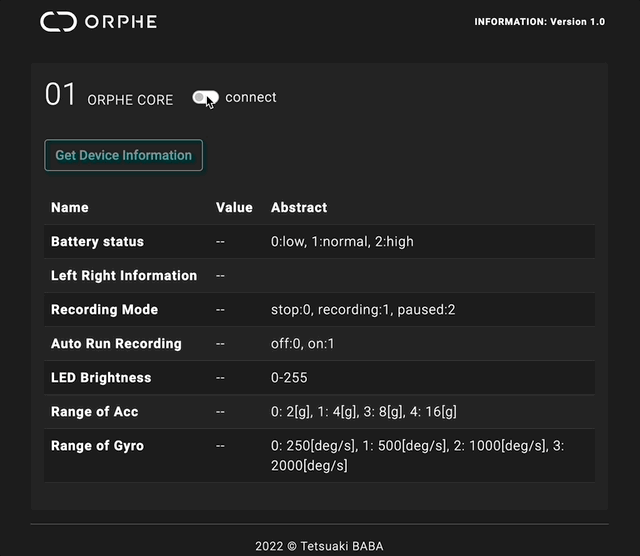Click the LED Brightness value '--'

point(220,378)
